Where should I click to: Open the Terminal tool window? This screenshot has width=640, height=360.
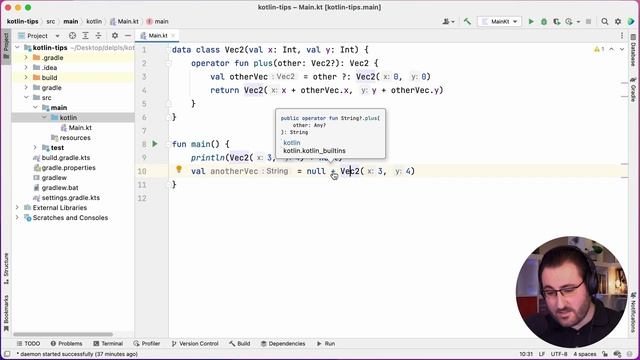tap(108, 344)
